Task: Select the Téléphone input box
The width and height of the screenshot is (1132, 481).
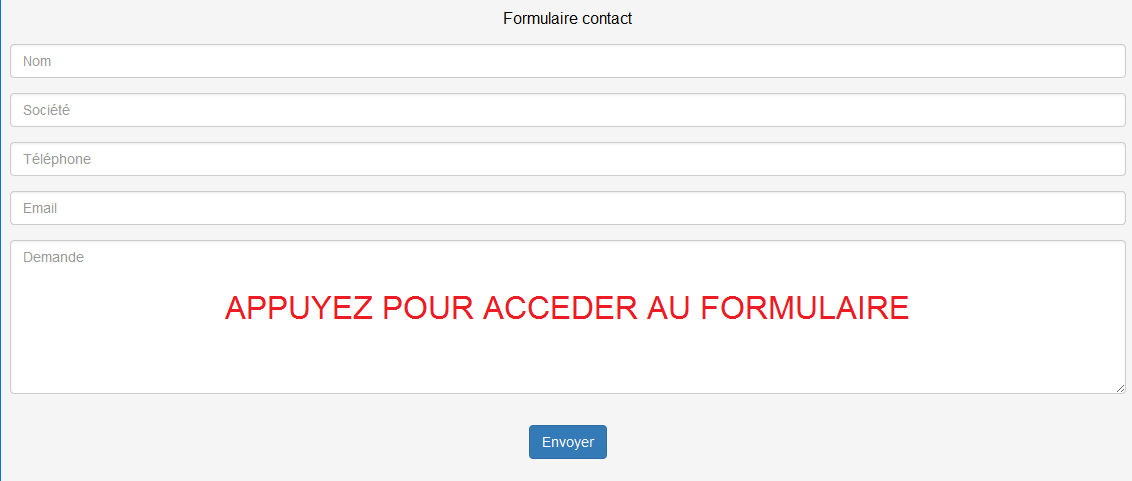Action: click(568, 159)
